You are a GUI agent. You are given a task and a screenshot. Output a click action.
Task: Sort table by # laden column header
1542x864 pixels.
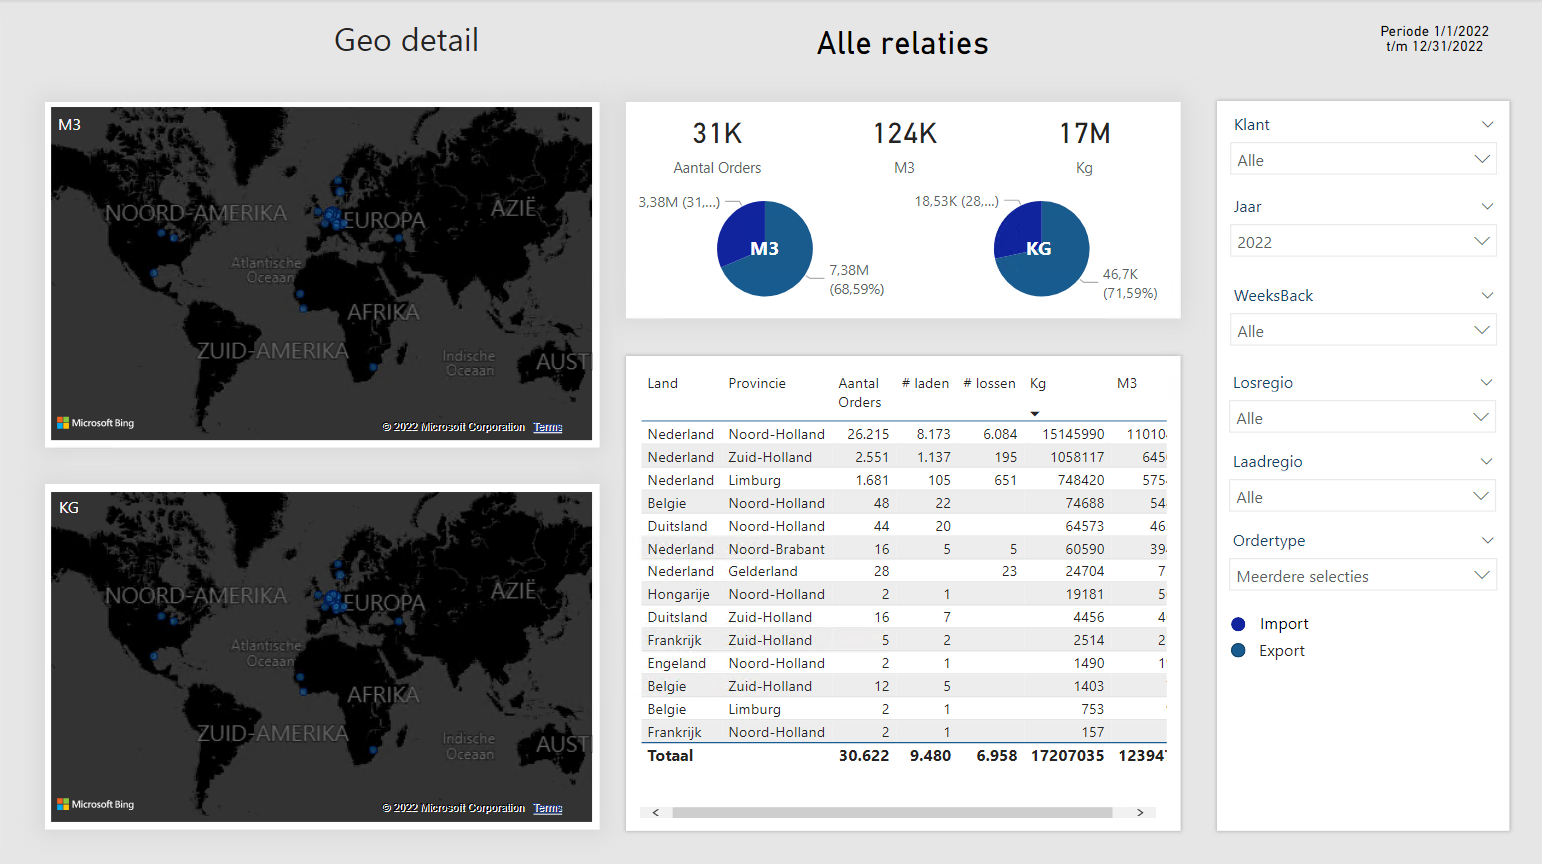[925, 383]
